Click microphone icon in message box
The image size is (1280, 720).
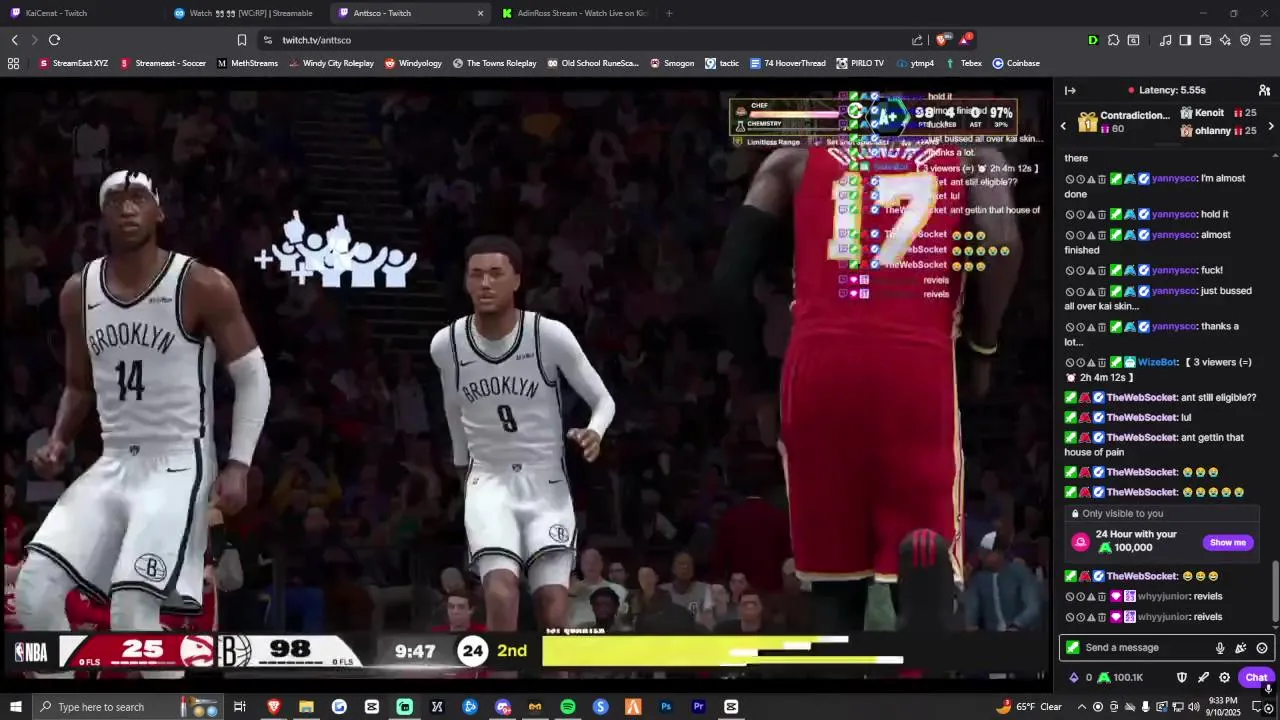click(1220, 648)
